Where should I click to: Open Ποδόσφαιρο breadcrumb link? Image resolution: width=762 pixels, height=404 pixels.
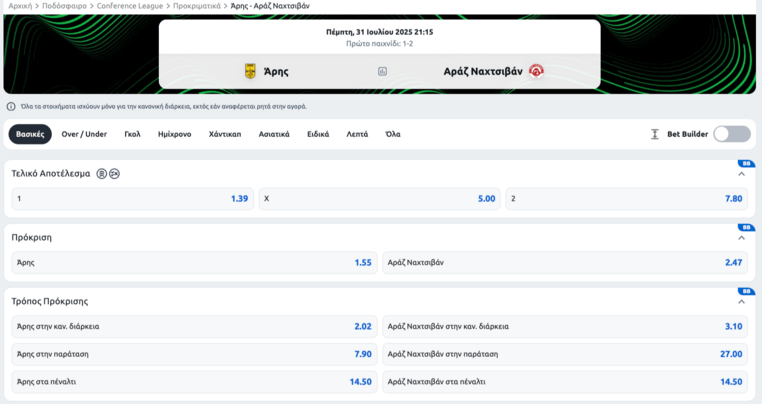(64, 6)
